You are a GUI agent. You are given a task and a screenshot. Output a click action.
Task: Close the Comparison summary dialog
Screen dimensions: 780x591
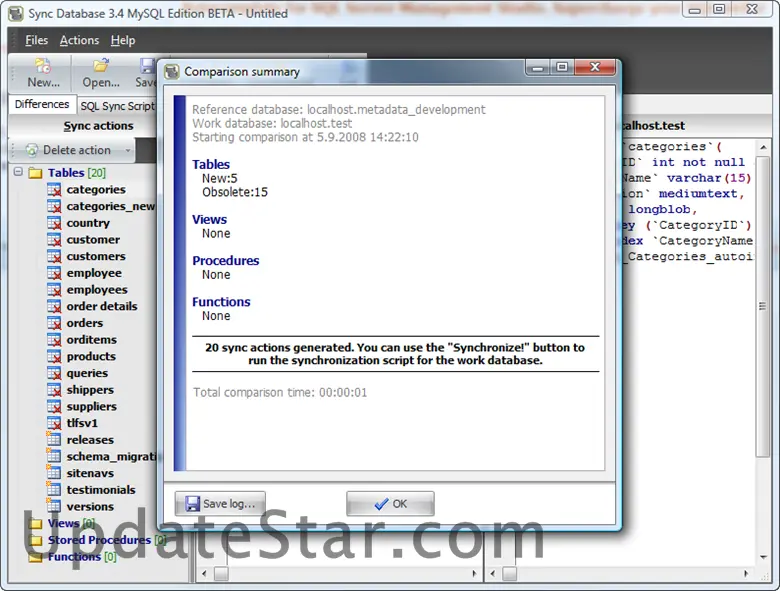595,67
